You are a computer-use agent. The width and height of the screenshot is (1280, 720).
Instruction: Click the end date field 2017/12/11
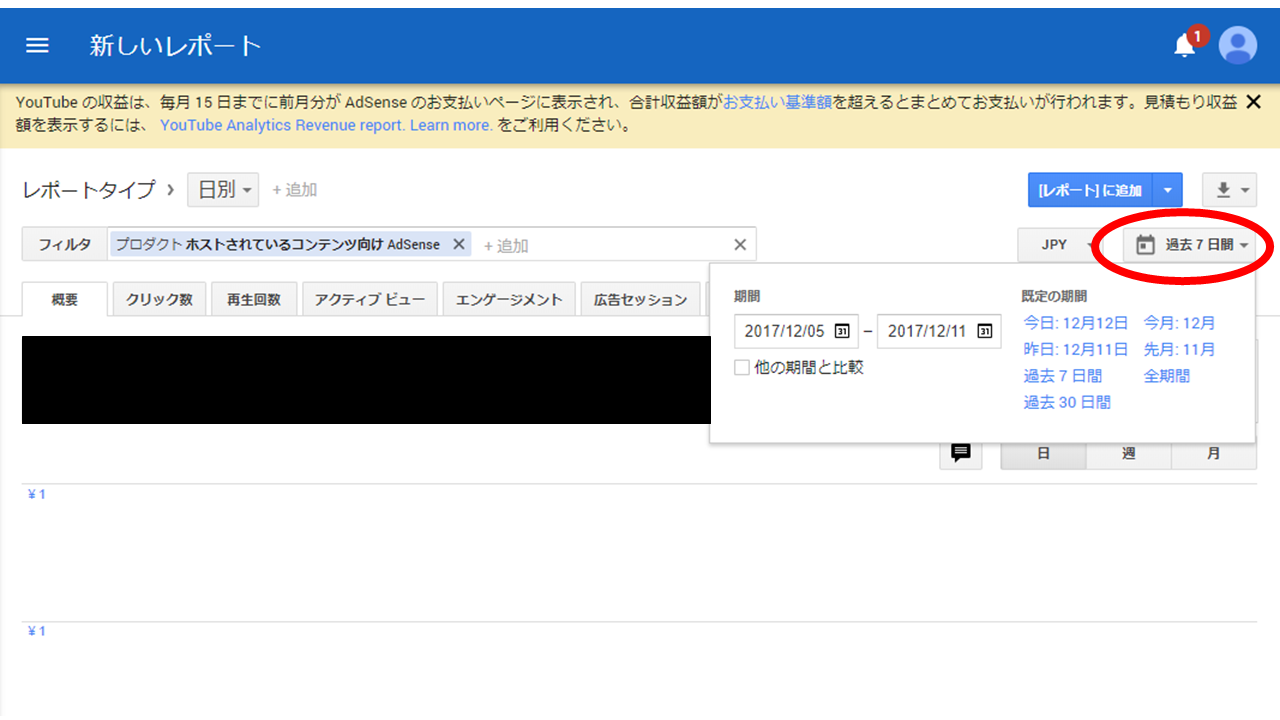939,331
